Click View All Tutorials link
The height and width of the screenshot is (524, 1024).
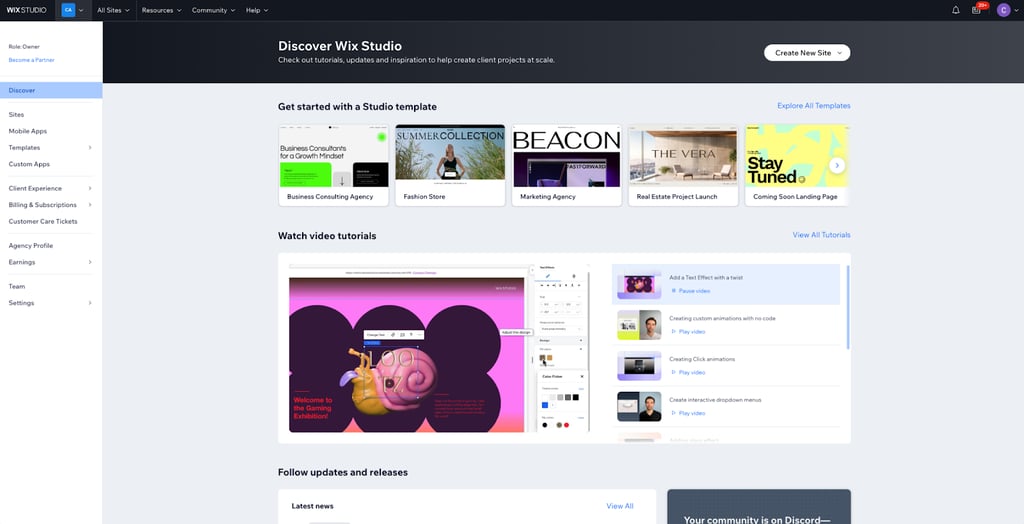[x=822, y=235]
